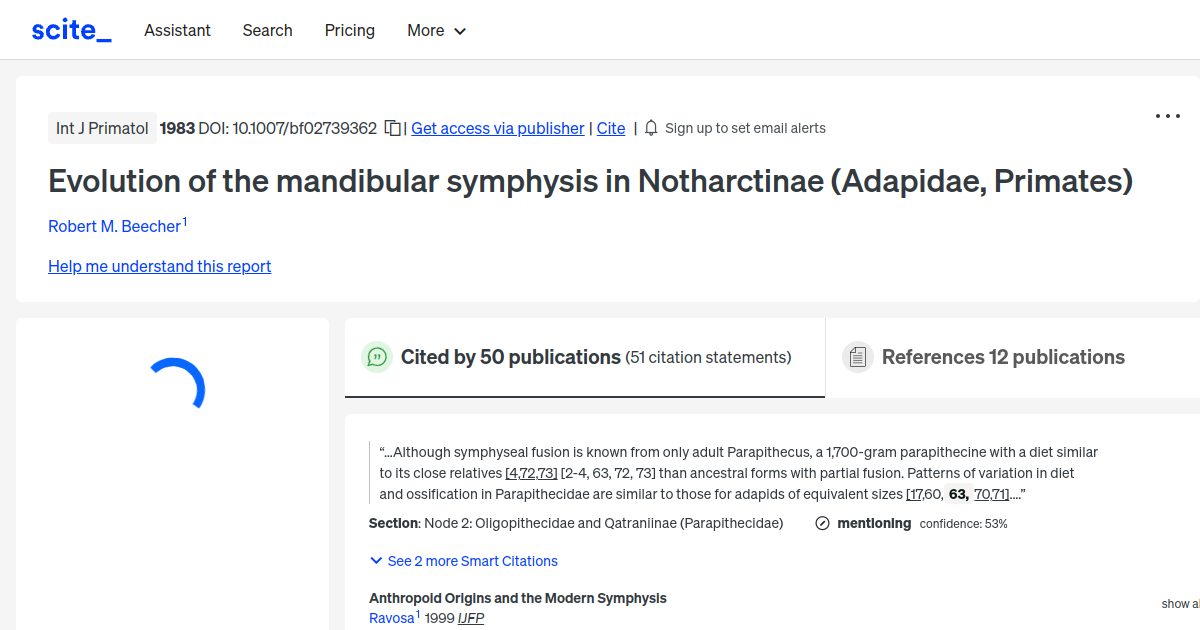Click Get access via publisher
The image size is (1200, 630).
(497, 128)
